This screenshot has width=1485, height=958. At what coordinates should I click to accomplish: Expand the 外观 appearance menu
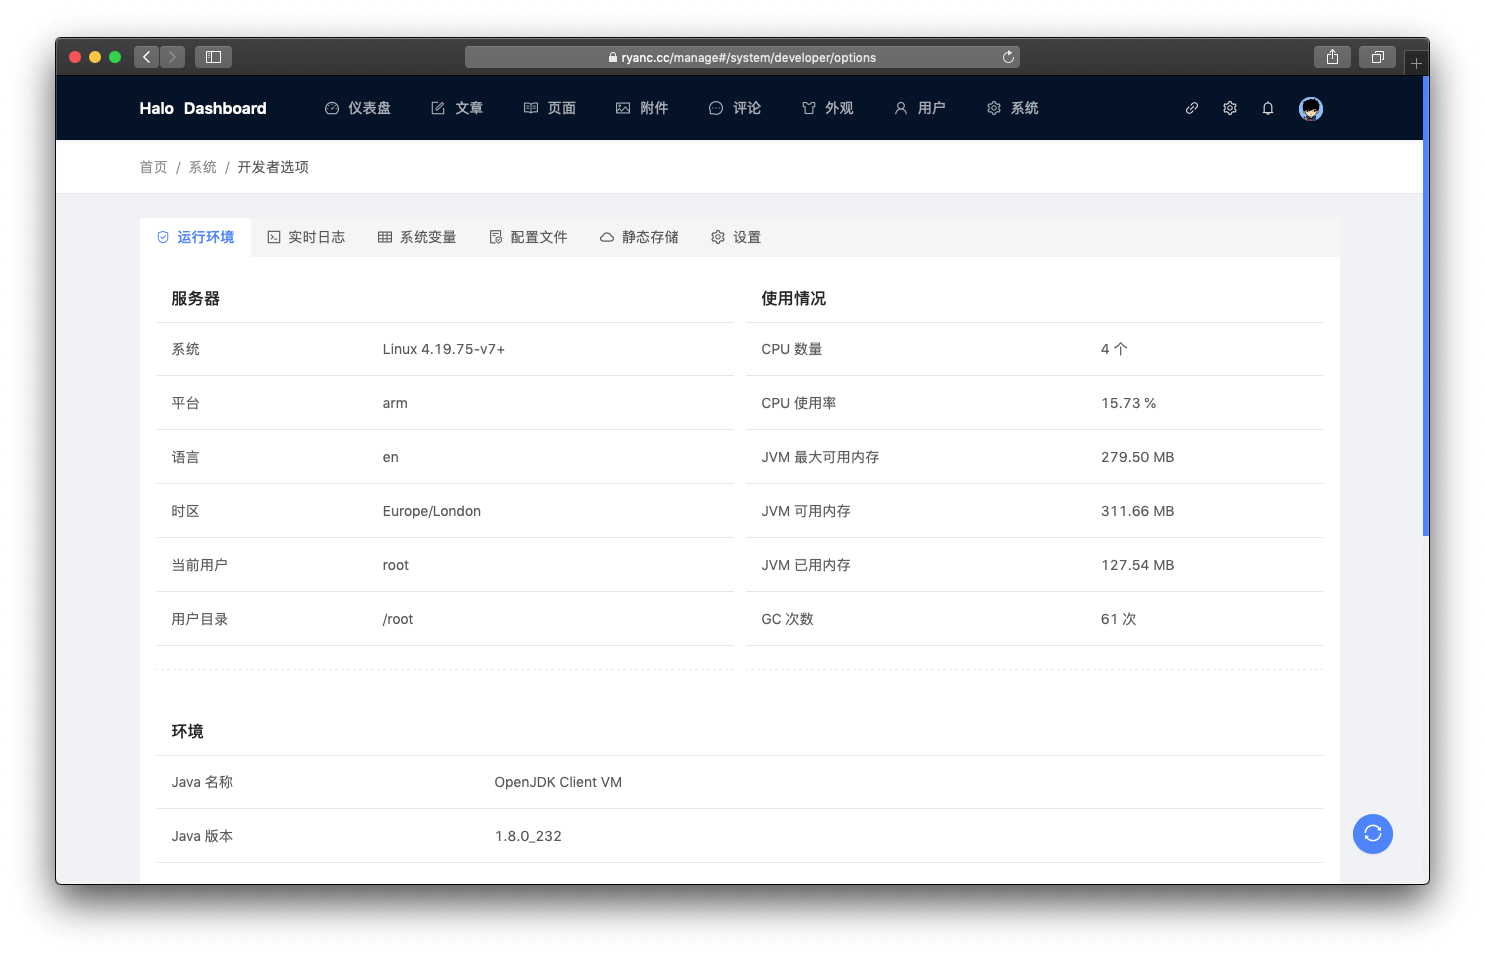(x=827, y=108)
